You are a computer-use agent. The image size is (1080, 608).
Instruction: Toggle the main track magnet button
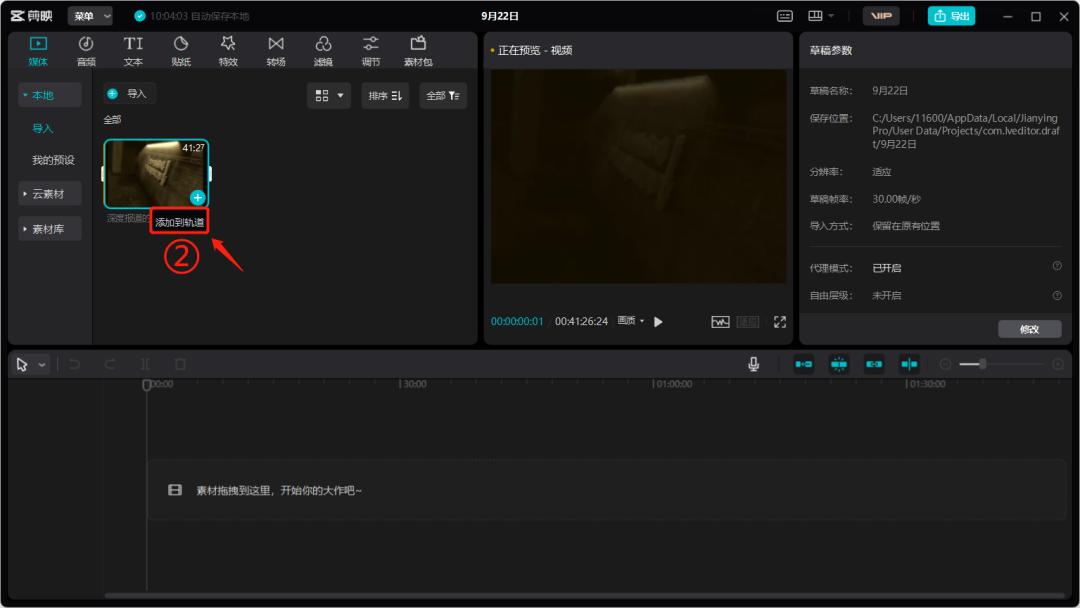[804, 364]
